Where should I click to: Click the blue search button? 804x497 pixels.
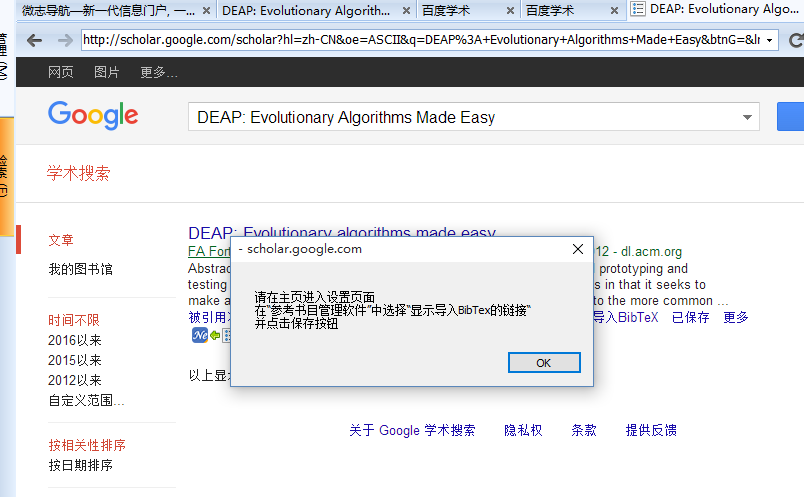pyautogui.click(x=790, y=117)
